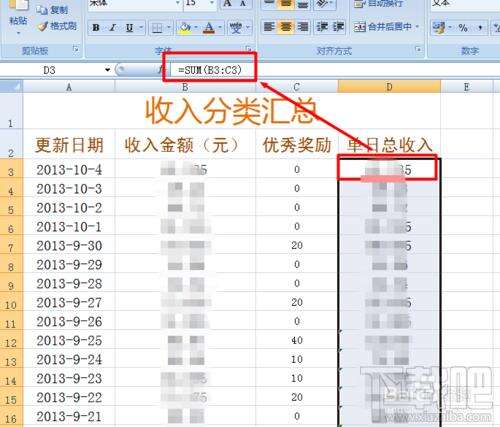Click cell D3 daily total income
The image size is (500, 427).
pos(389,169)
